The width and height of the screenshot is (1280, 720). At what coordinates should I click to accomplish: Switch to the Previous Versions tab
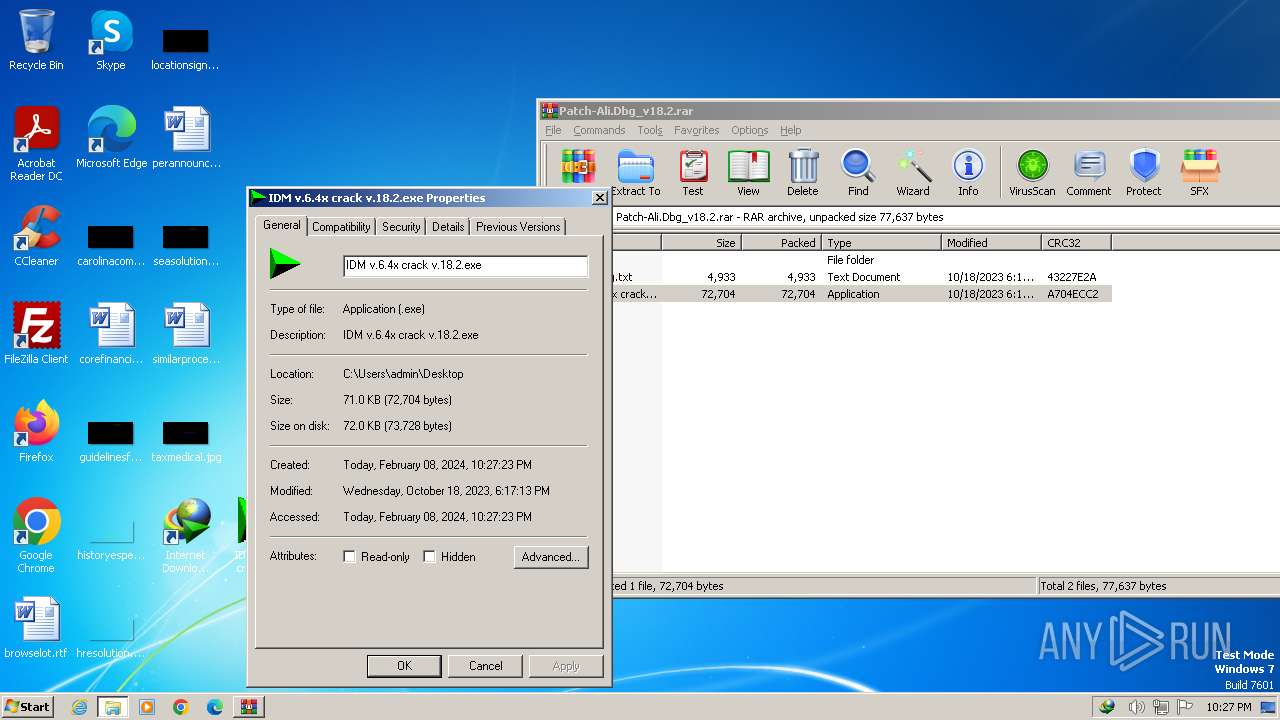coord(518,227)
